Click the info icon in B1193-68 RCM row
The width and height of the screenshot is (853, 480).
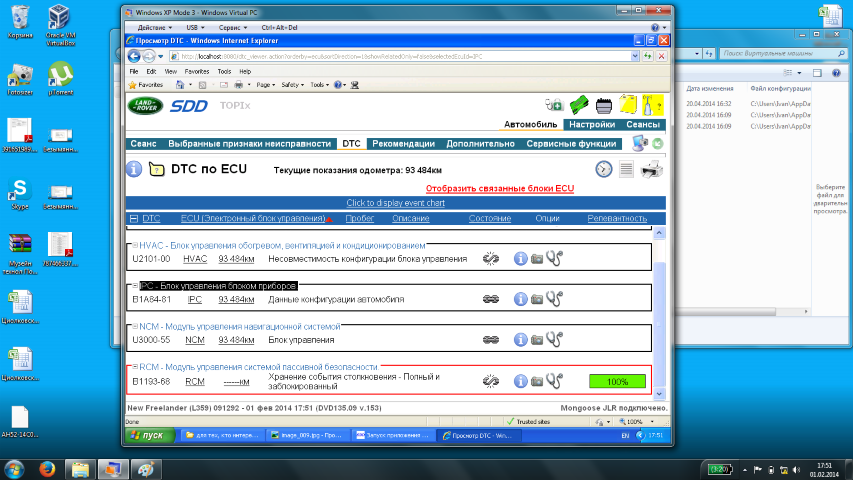(x=521, y=381)
